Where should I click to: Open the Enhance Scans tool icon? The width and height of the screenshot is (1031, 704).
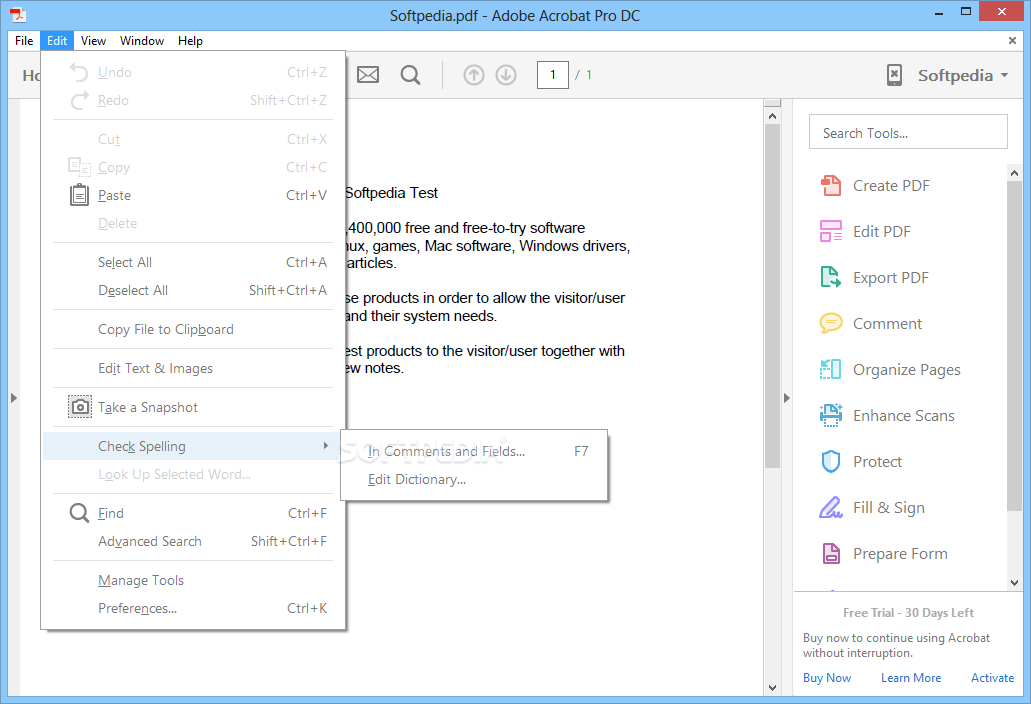coord(830,415)
